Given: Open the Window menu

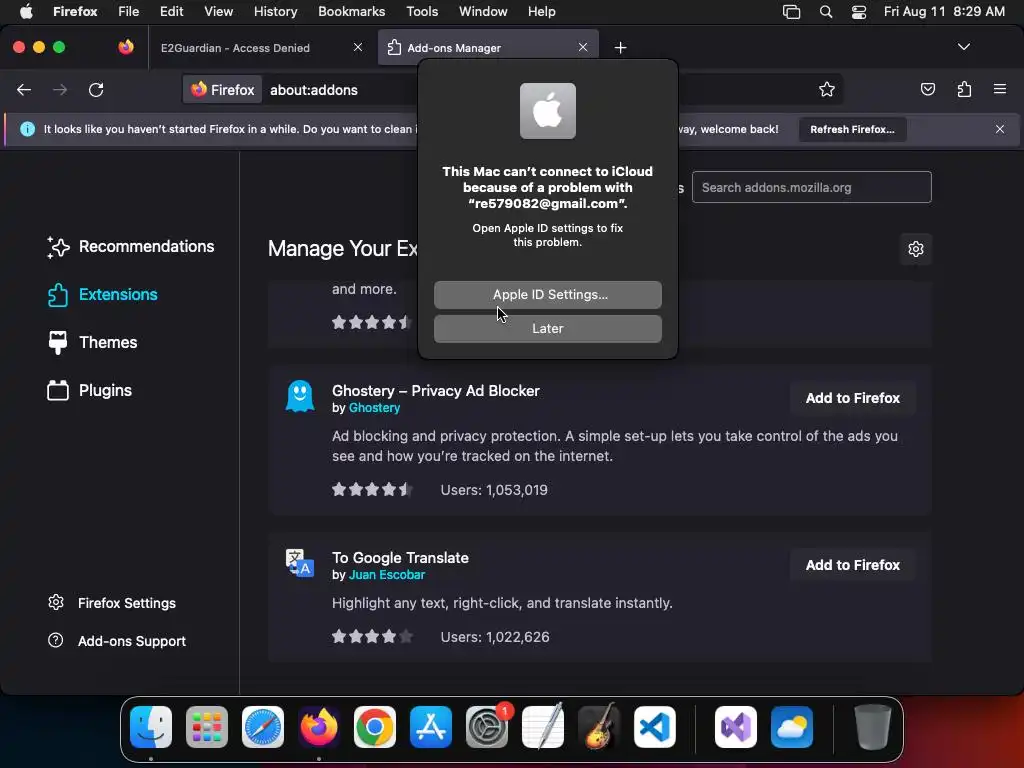Looking at the screenshot, I should coord(483,11).
